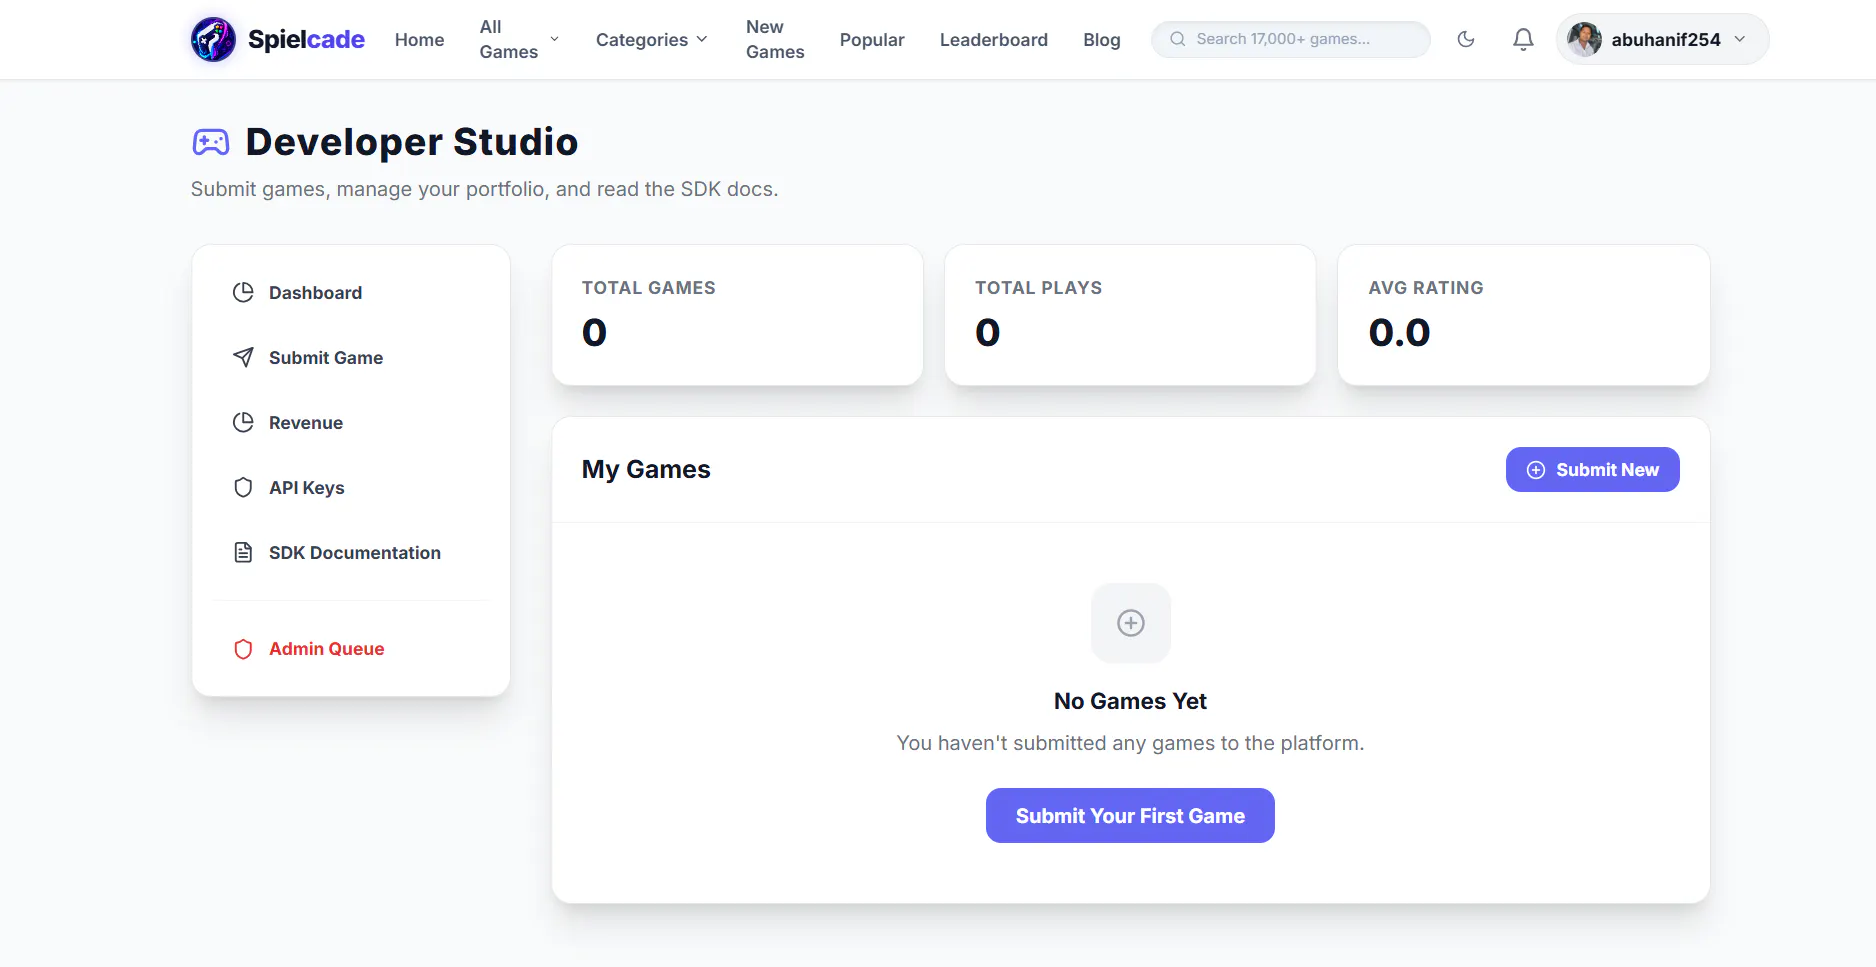Viewport: 1876px width, 967px height.
Task: Click the TOTAL PLAYS stat label
Action: coord(1039,288)
